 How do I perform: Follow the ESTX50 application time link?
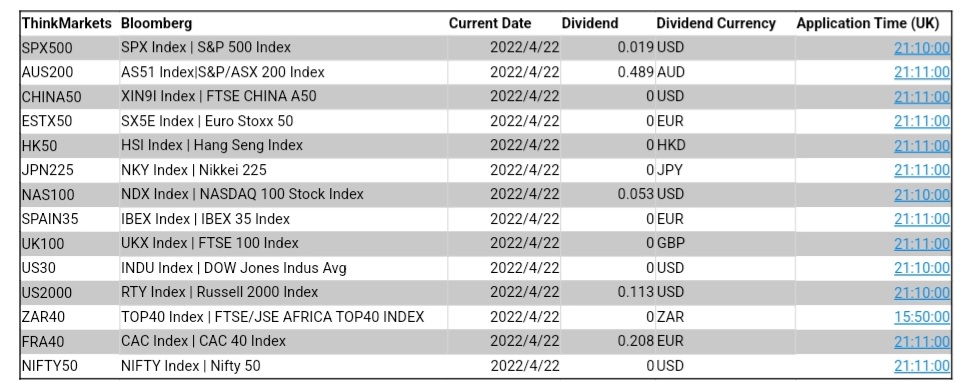(921, 121)
